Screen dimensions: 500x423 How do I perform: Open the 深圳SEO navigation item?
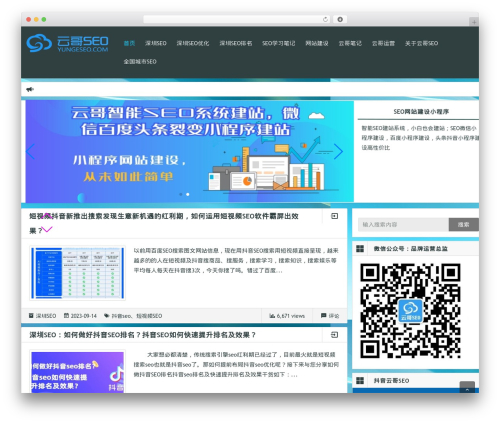tap(156, 43)
